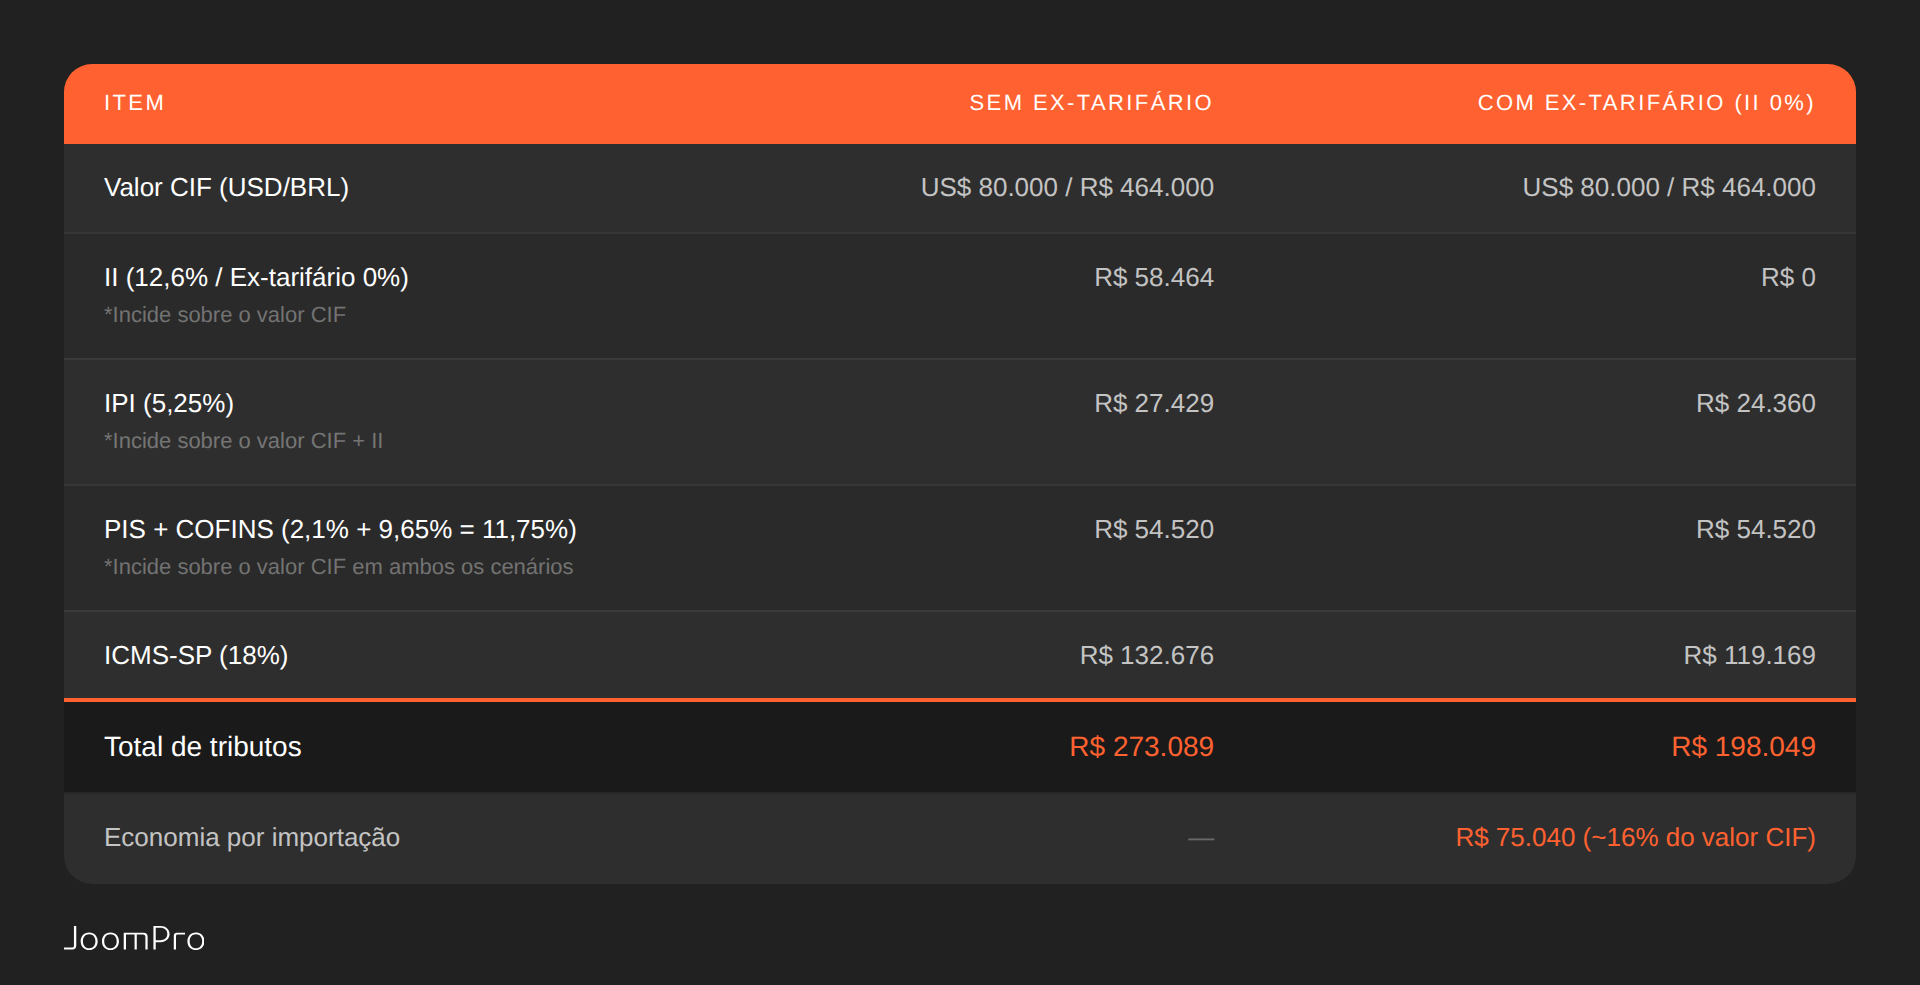Click the R$ 24.360 IPI value
The width and height of the screenshot is (1920, 985).
(1756, 404)
